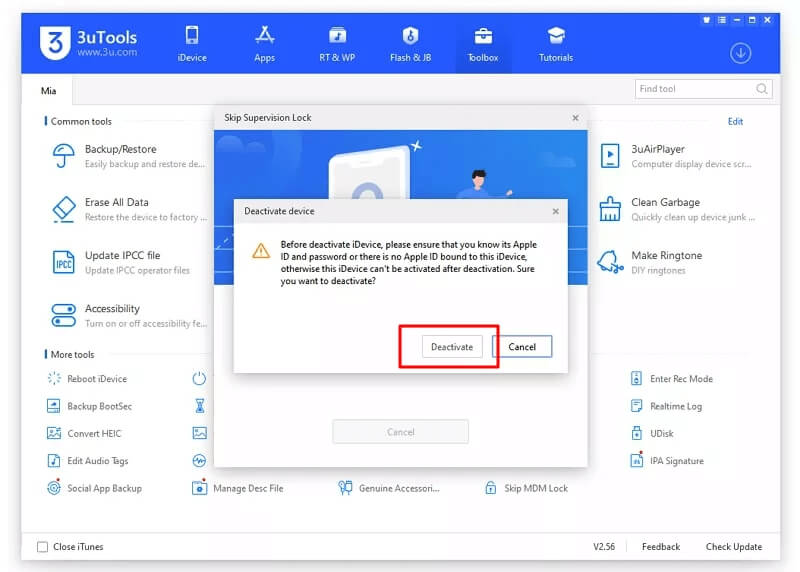The image size is (800, 572).
Task: Open Make Ringtone bell icon
Action: click(x=610, y=262)
